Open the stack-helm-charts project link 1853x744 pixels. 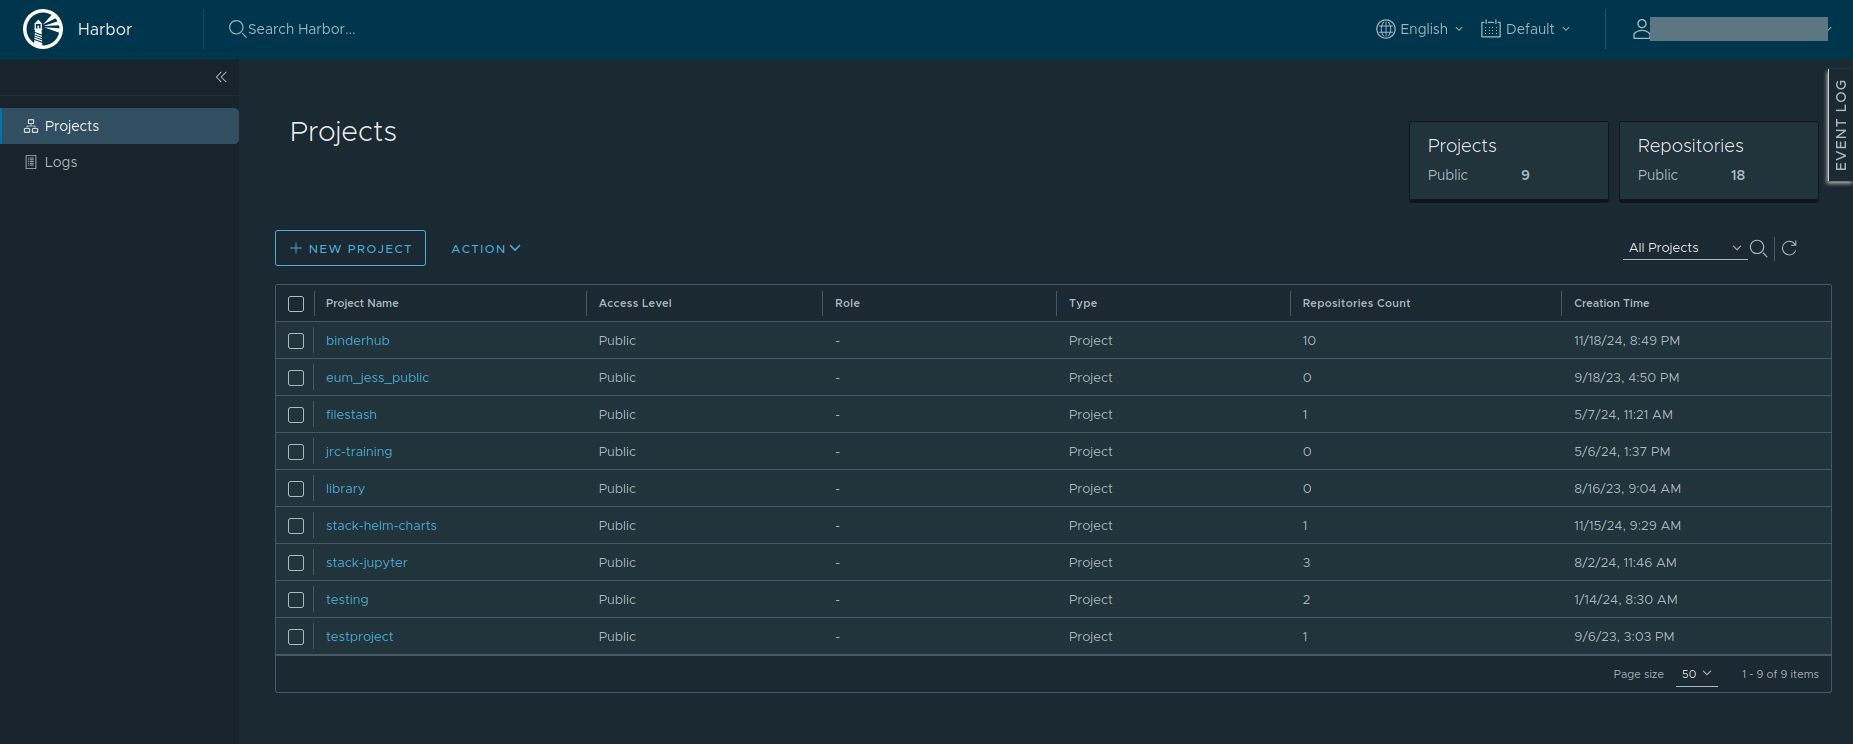(381, 526)
